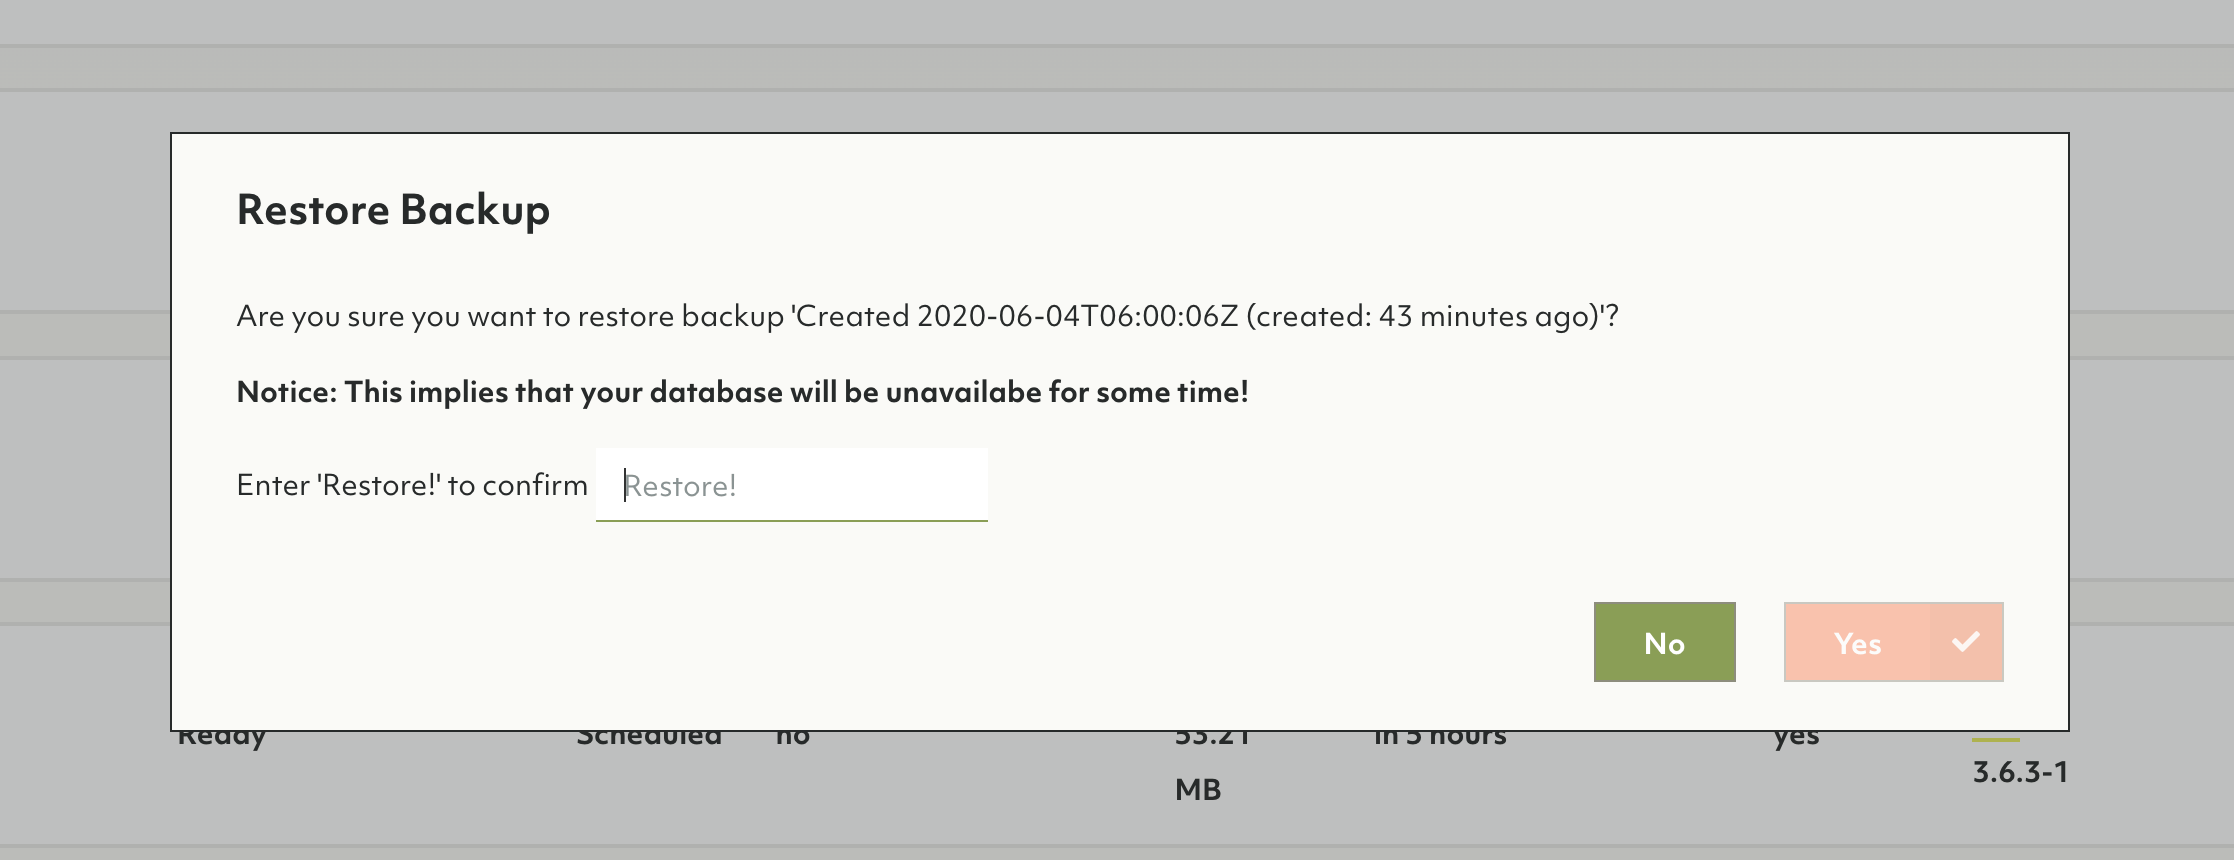Click the 2020-06-04T06:00:06Z backup timestamp
This screenshot has height=860, width=2234.
coord(1077,317)
